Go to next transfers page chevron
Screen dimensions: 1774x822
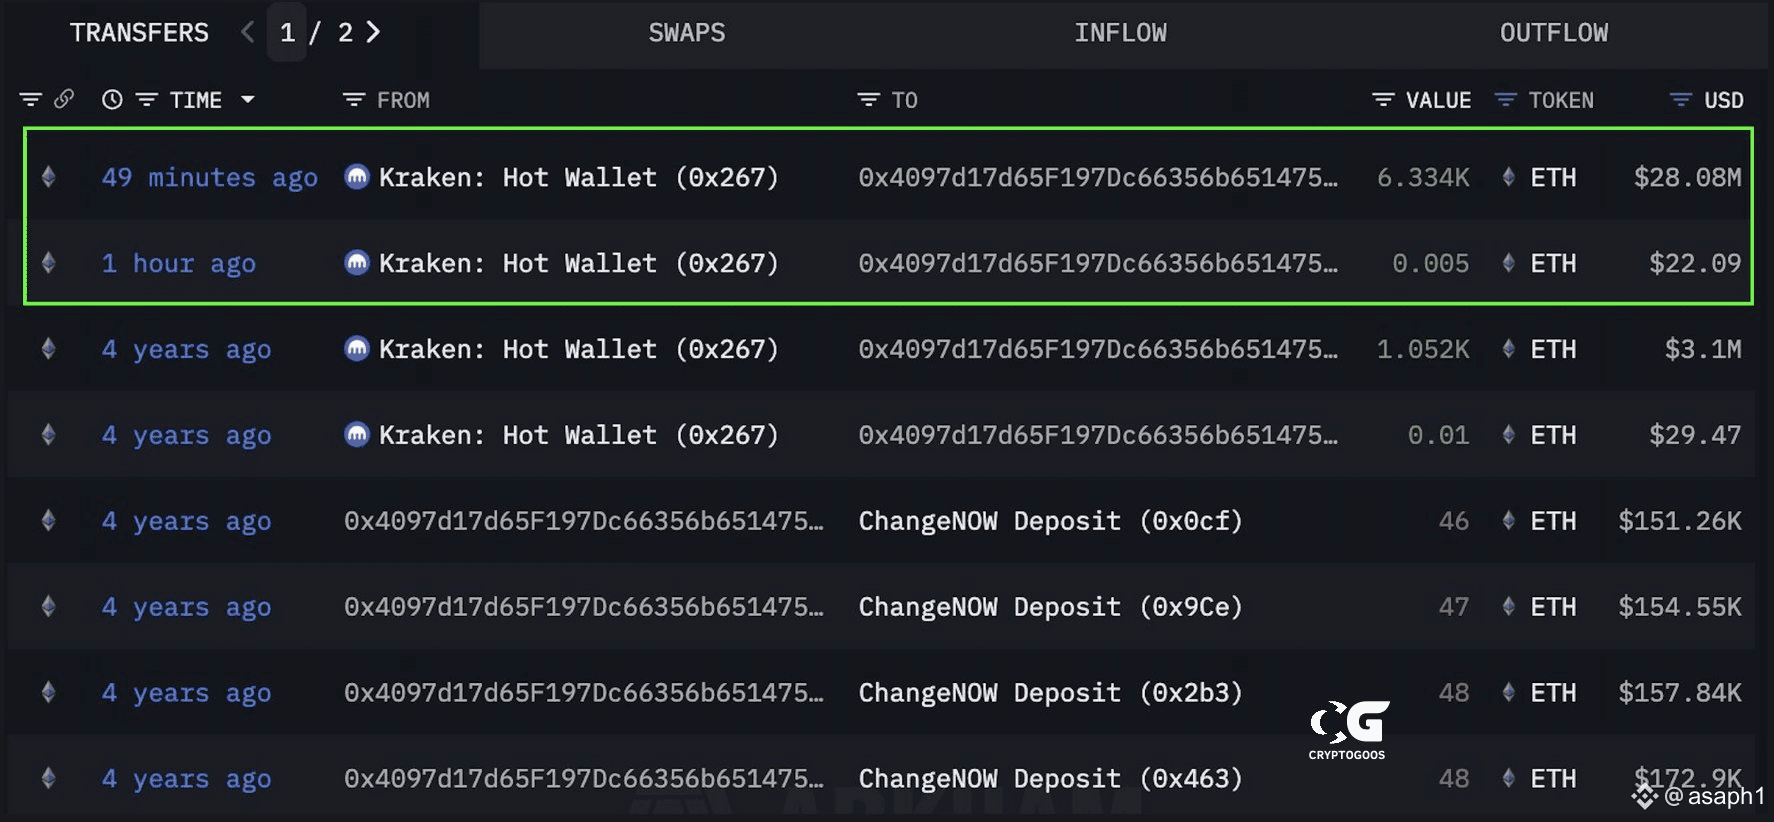tap(373, 32)
